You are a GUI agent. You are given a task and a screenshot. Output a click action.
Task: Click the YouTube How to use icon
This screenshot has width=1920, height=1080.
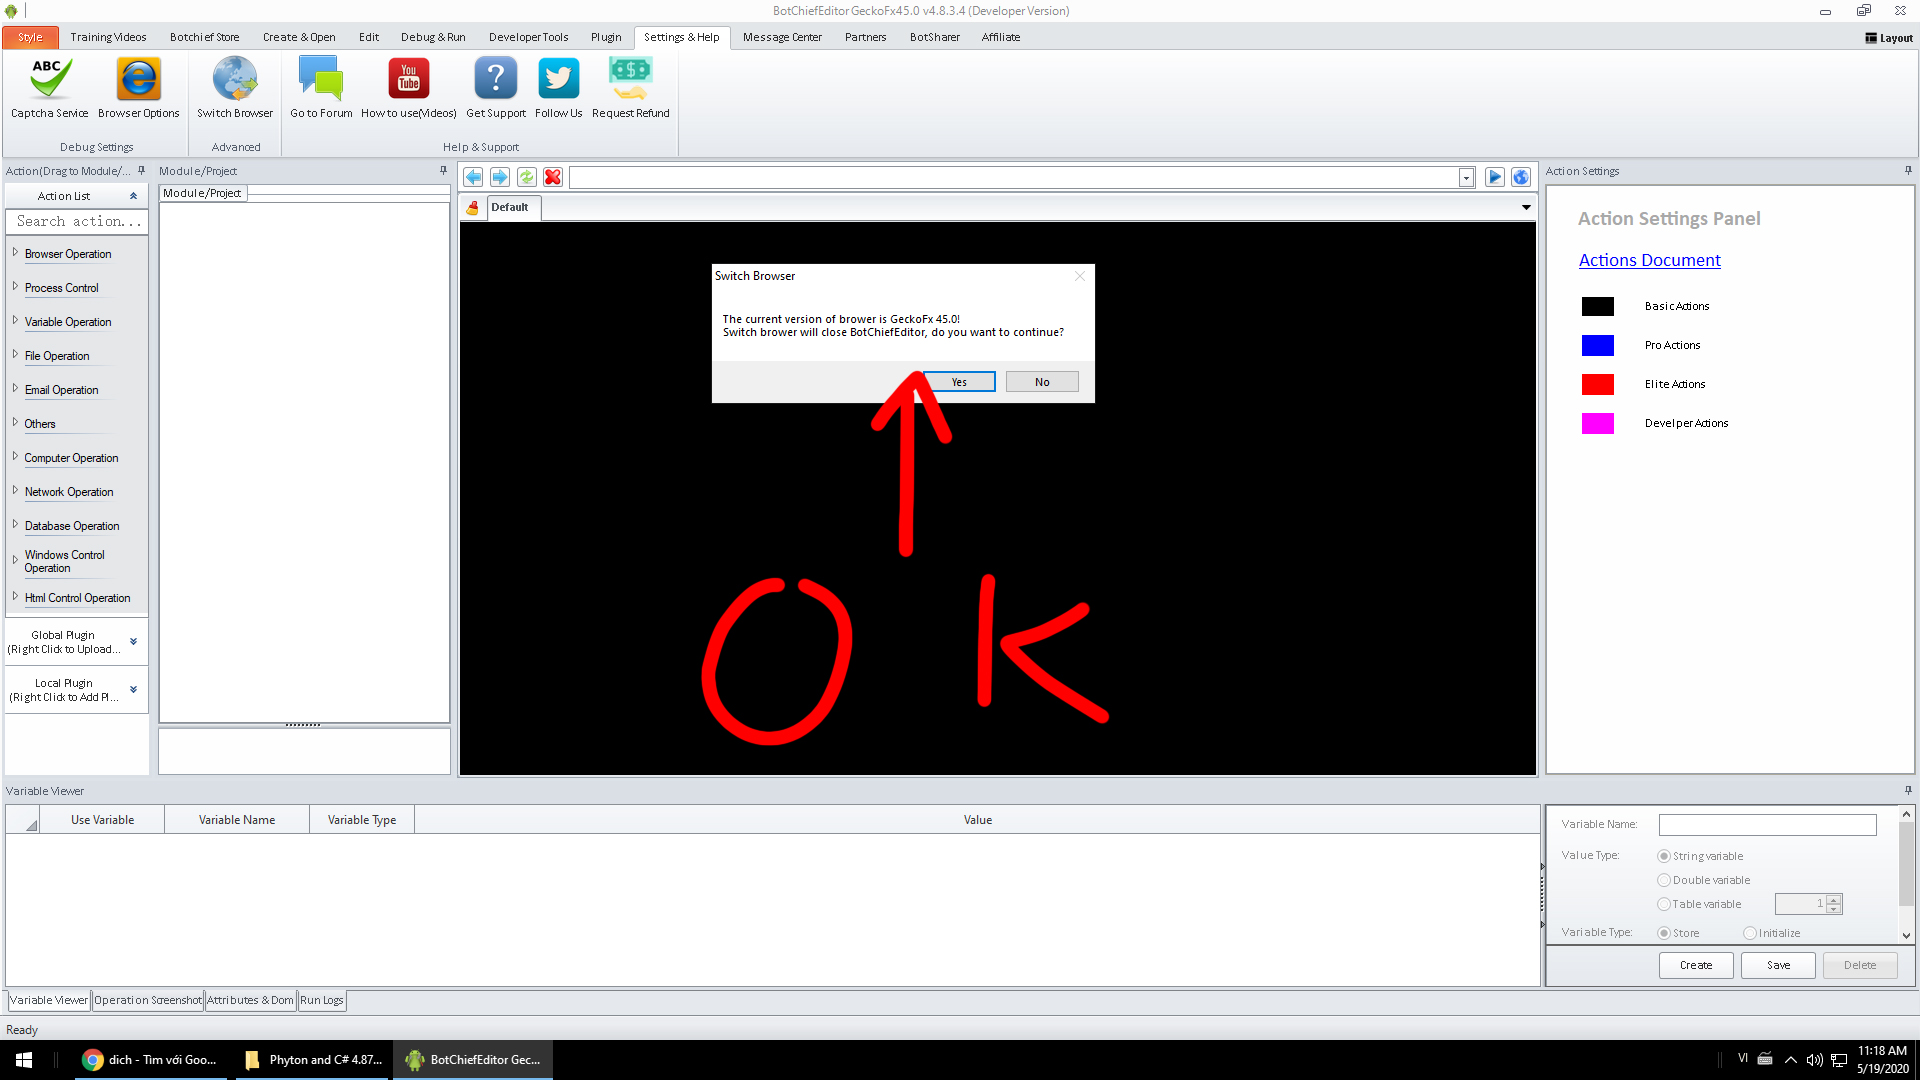coord(408,80)
